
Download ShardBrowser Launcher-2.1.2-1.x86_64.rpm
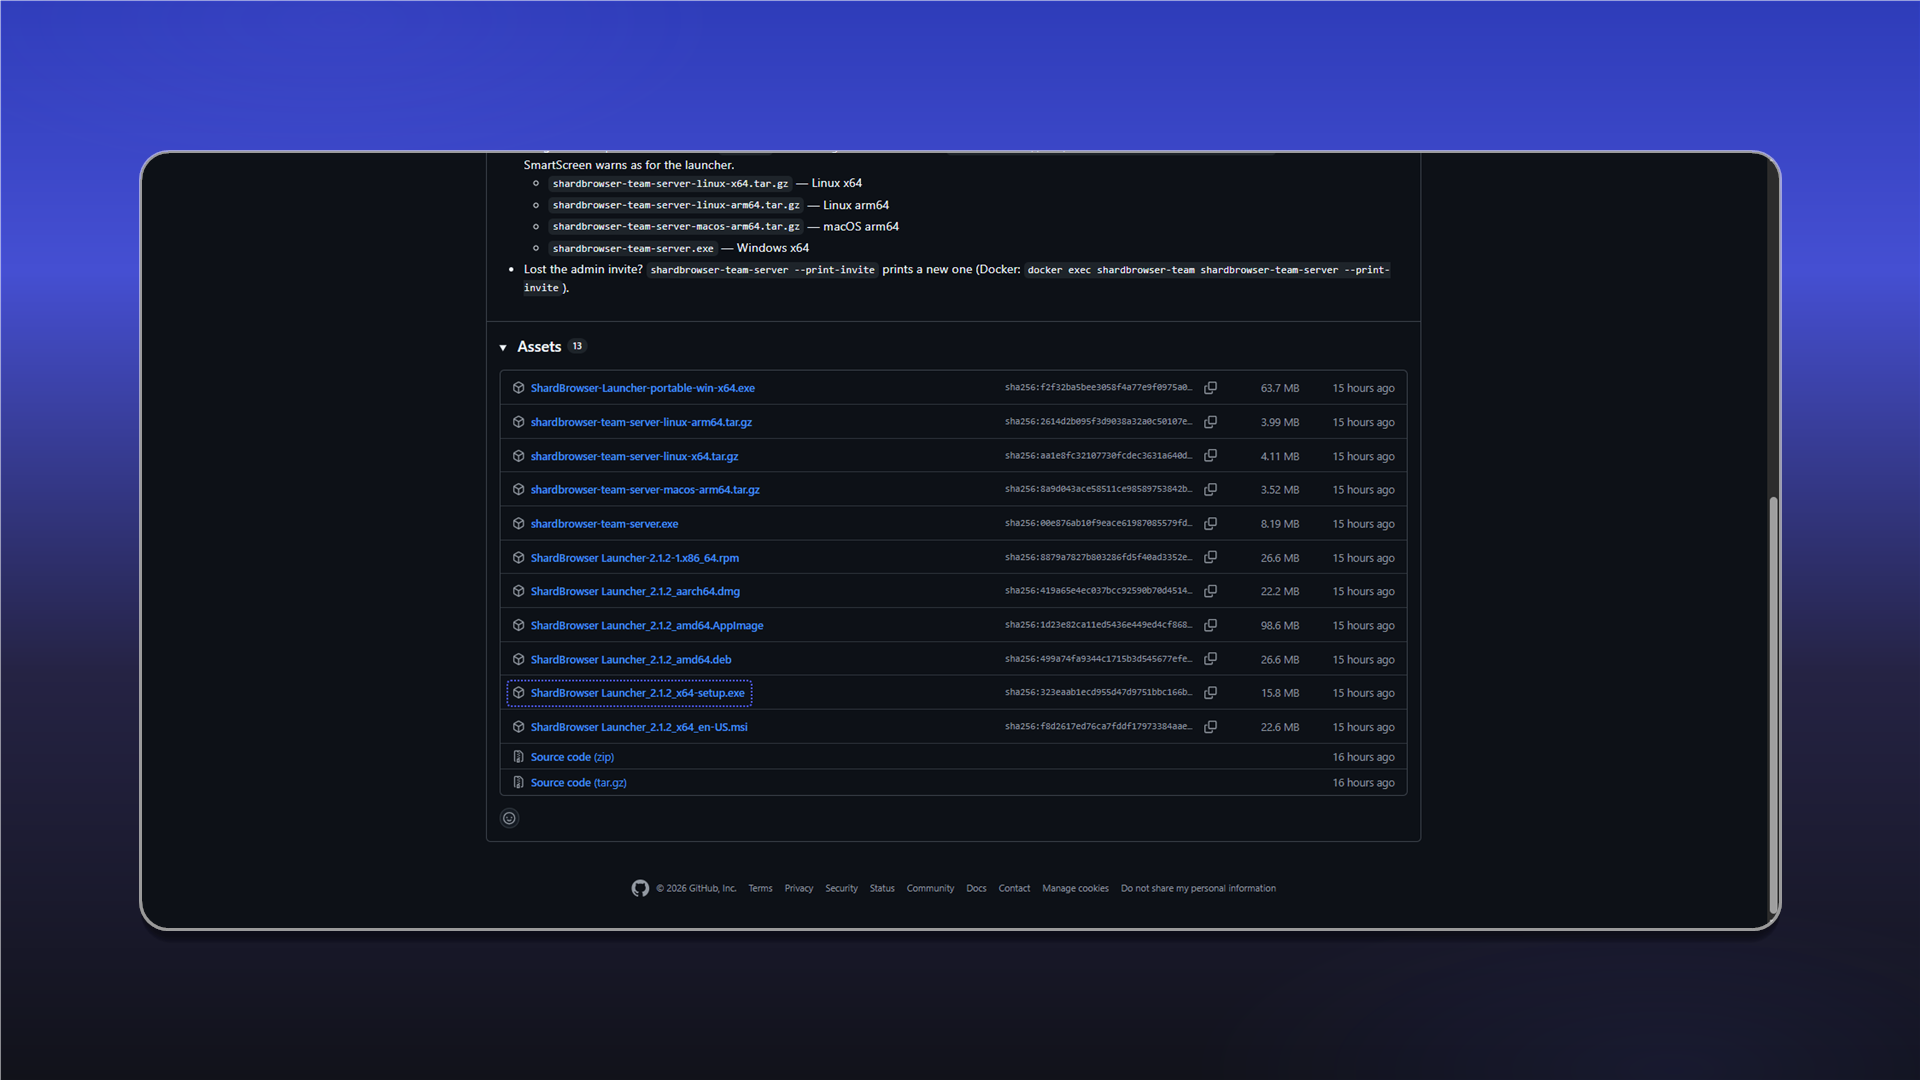[x=635, y=558]
